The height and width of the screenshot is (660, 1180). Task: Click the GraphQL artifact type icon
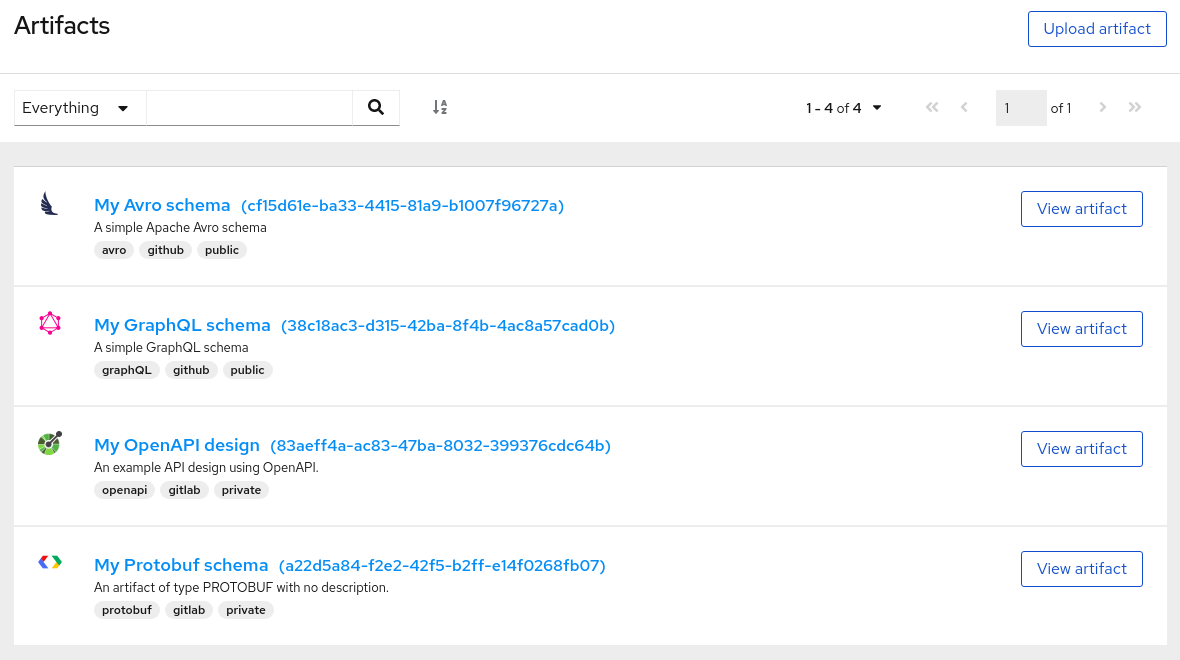point(49,323)
